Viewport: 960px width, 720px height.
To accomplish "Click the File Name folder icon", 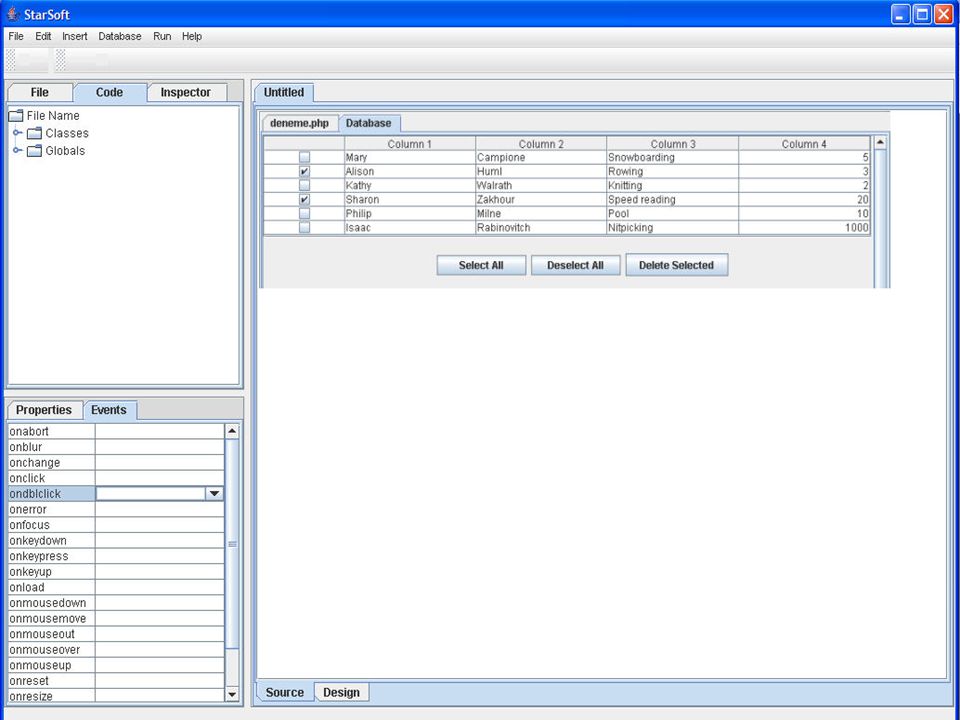I will [x=16, y=116].
